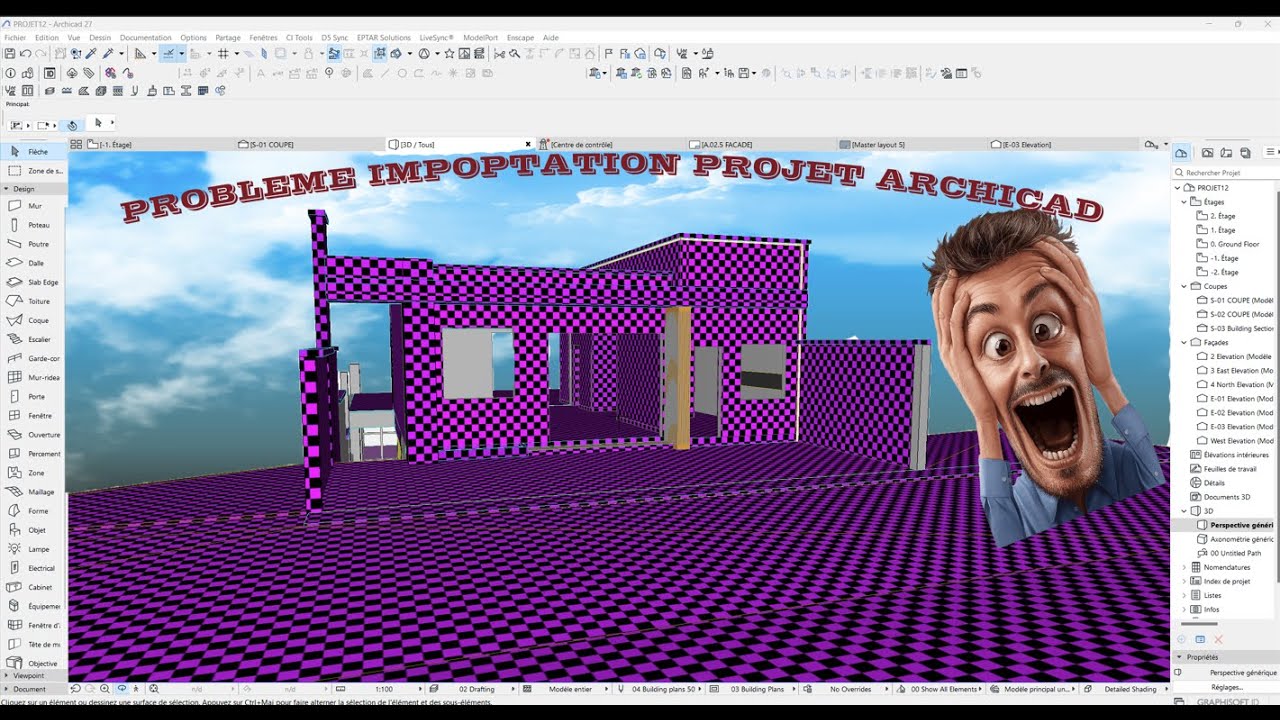
Task: Open the Documentation menu
Action: 146,38
